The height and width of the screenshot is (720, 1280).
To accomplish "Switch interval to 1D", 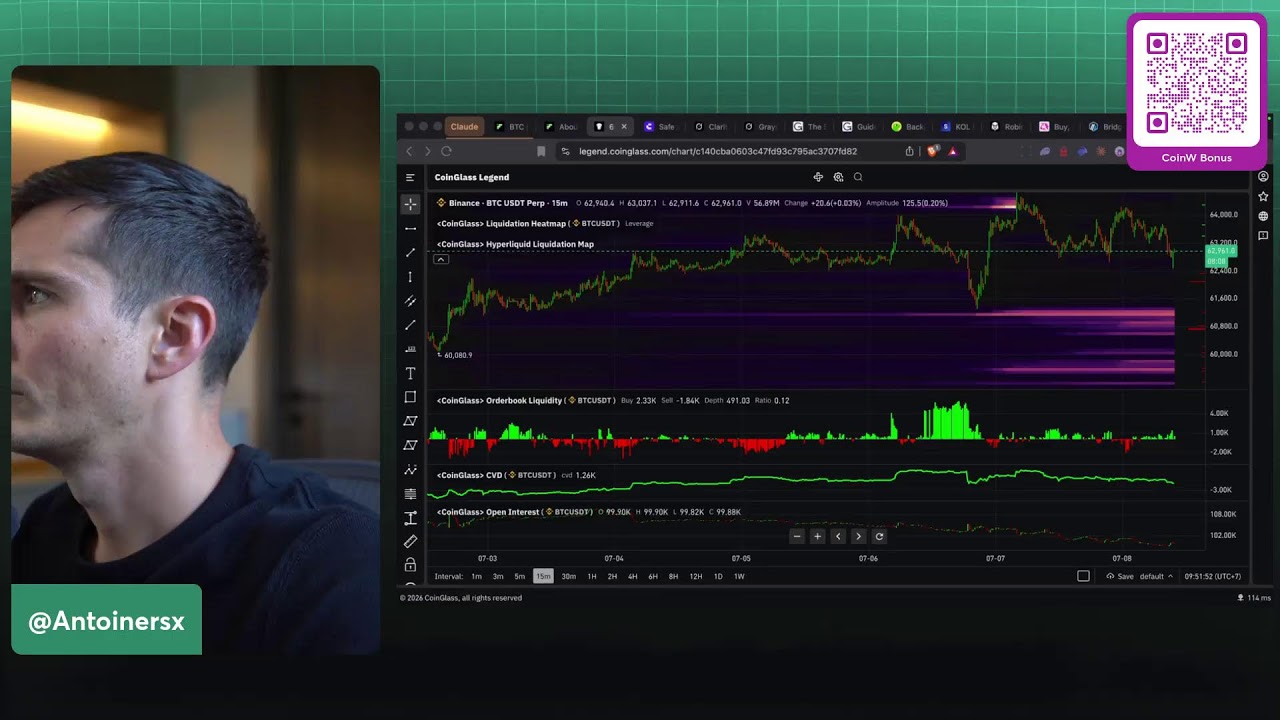I will (x=718, y=576).
